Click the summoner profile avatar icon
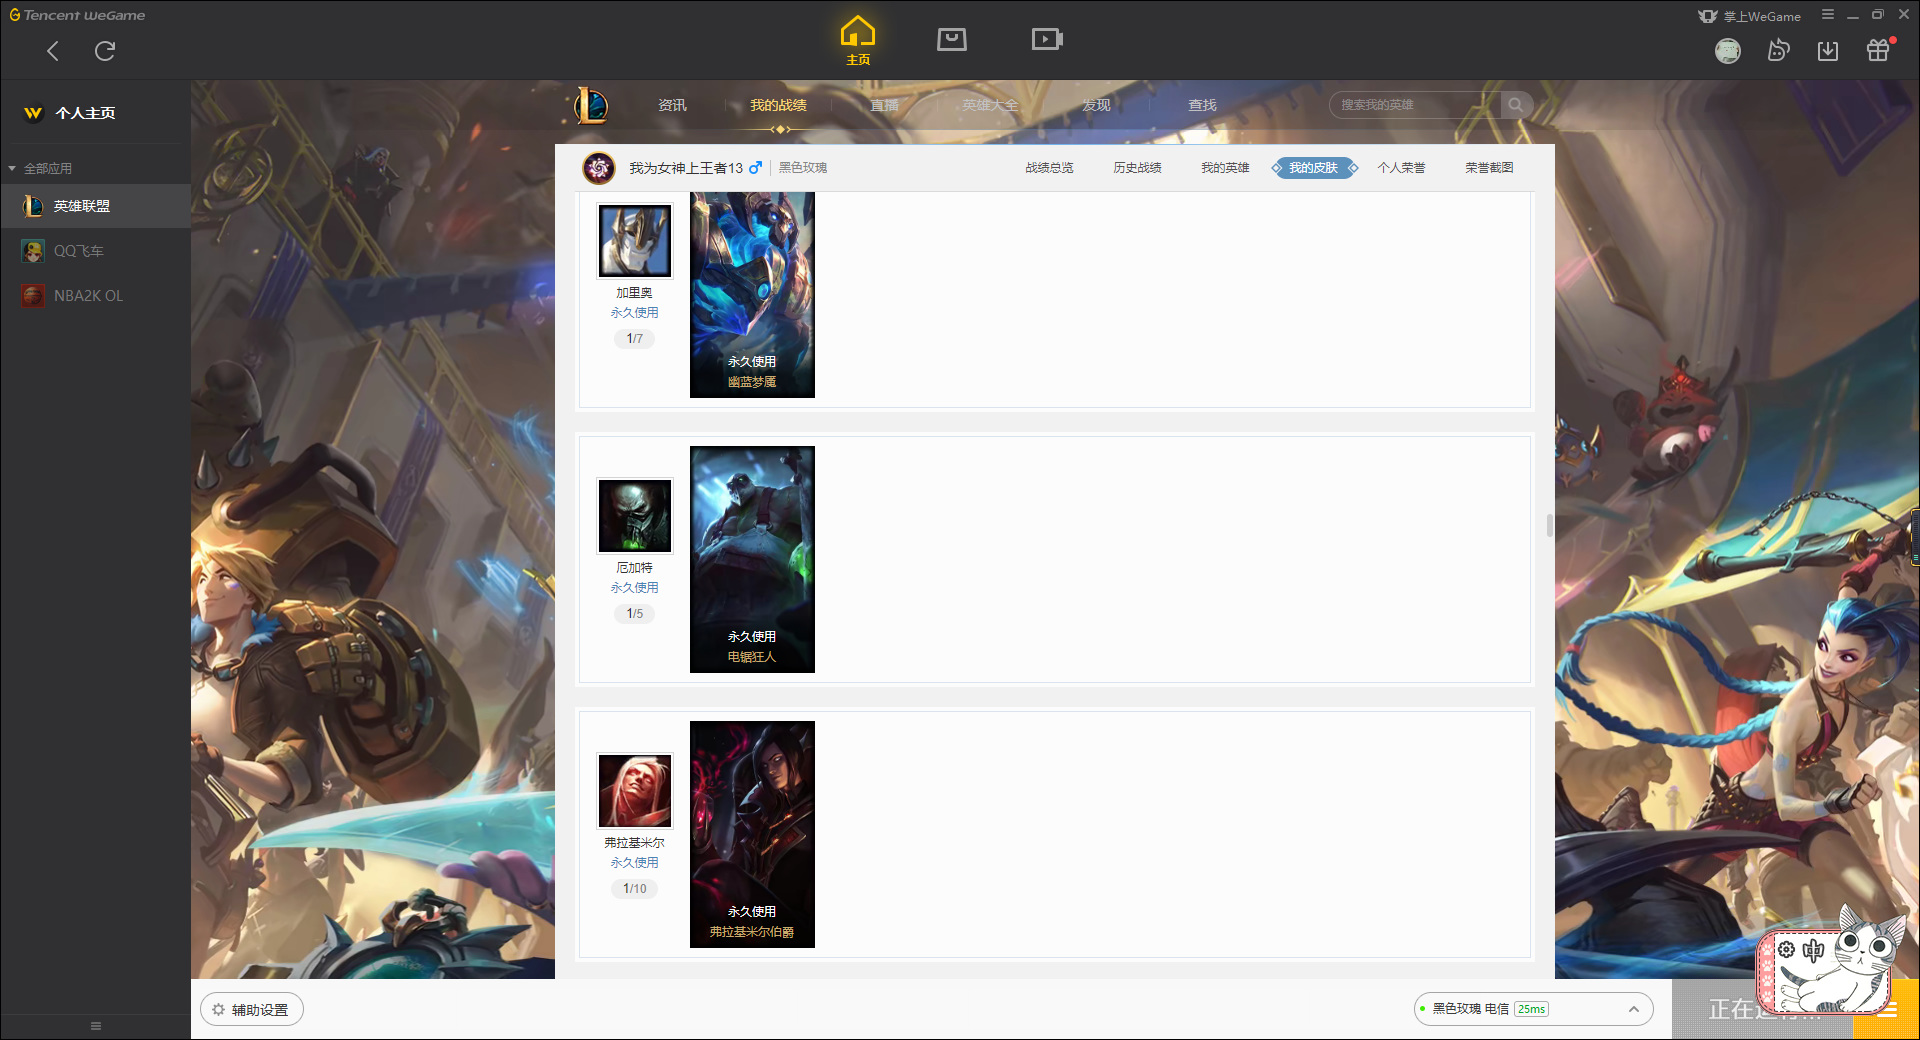 [x=599, y=168]
